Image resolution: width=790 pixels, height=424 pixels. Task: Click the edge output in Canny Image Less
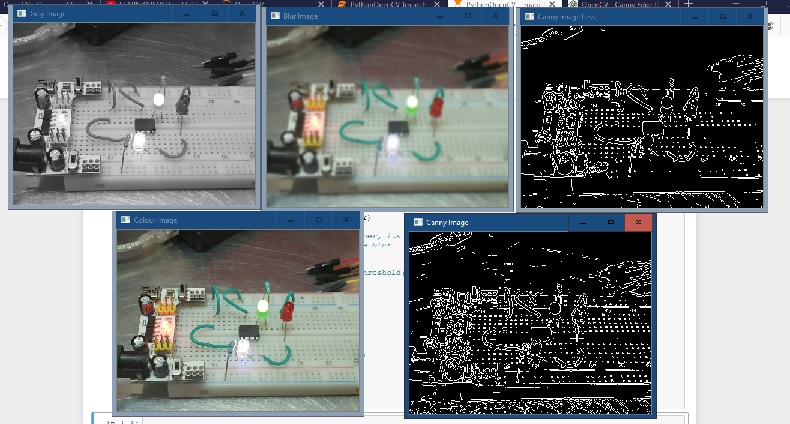[x=642, y=117]
